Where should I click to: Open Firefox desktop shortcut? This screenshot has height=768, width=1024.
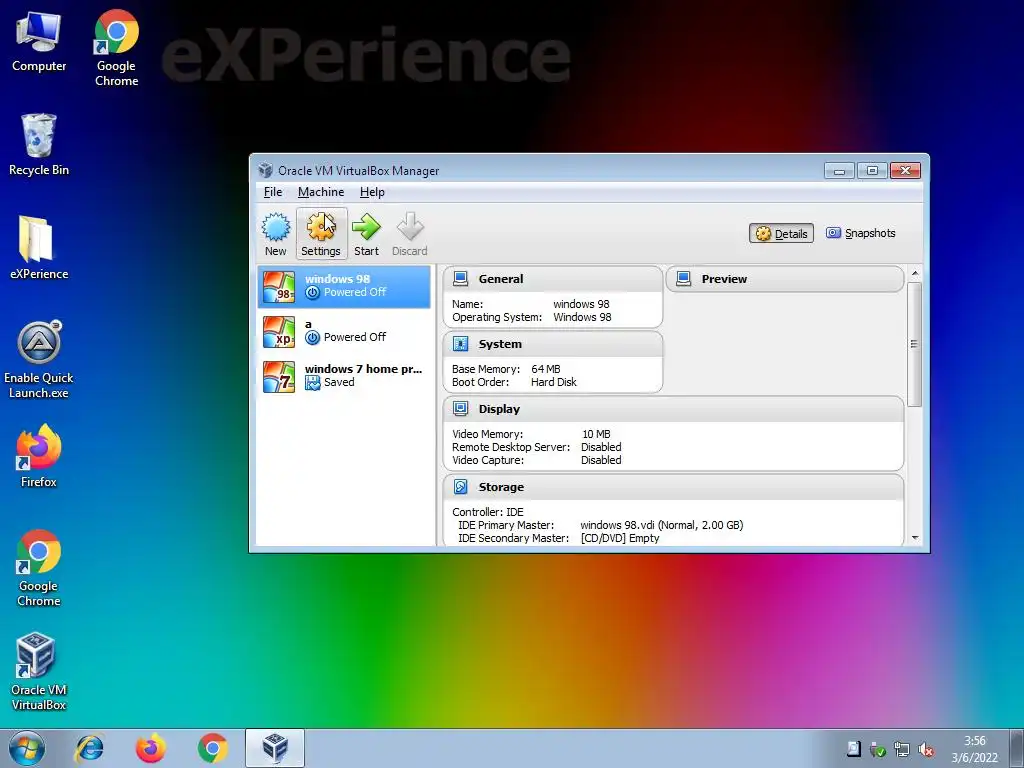point(39,456)
